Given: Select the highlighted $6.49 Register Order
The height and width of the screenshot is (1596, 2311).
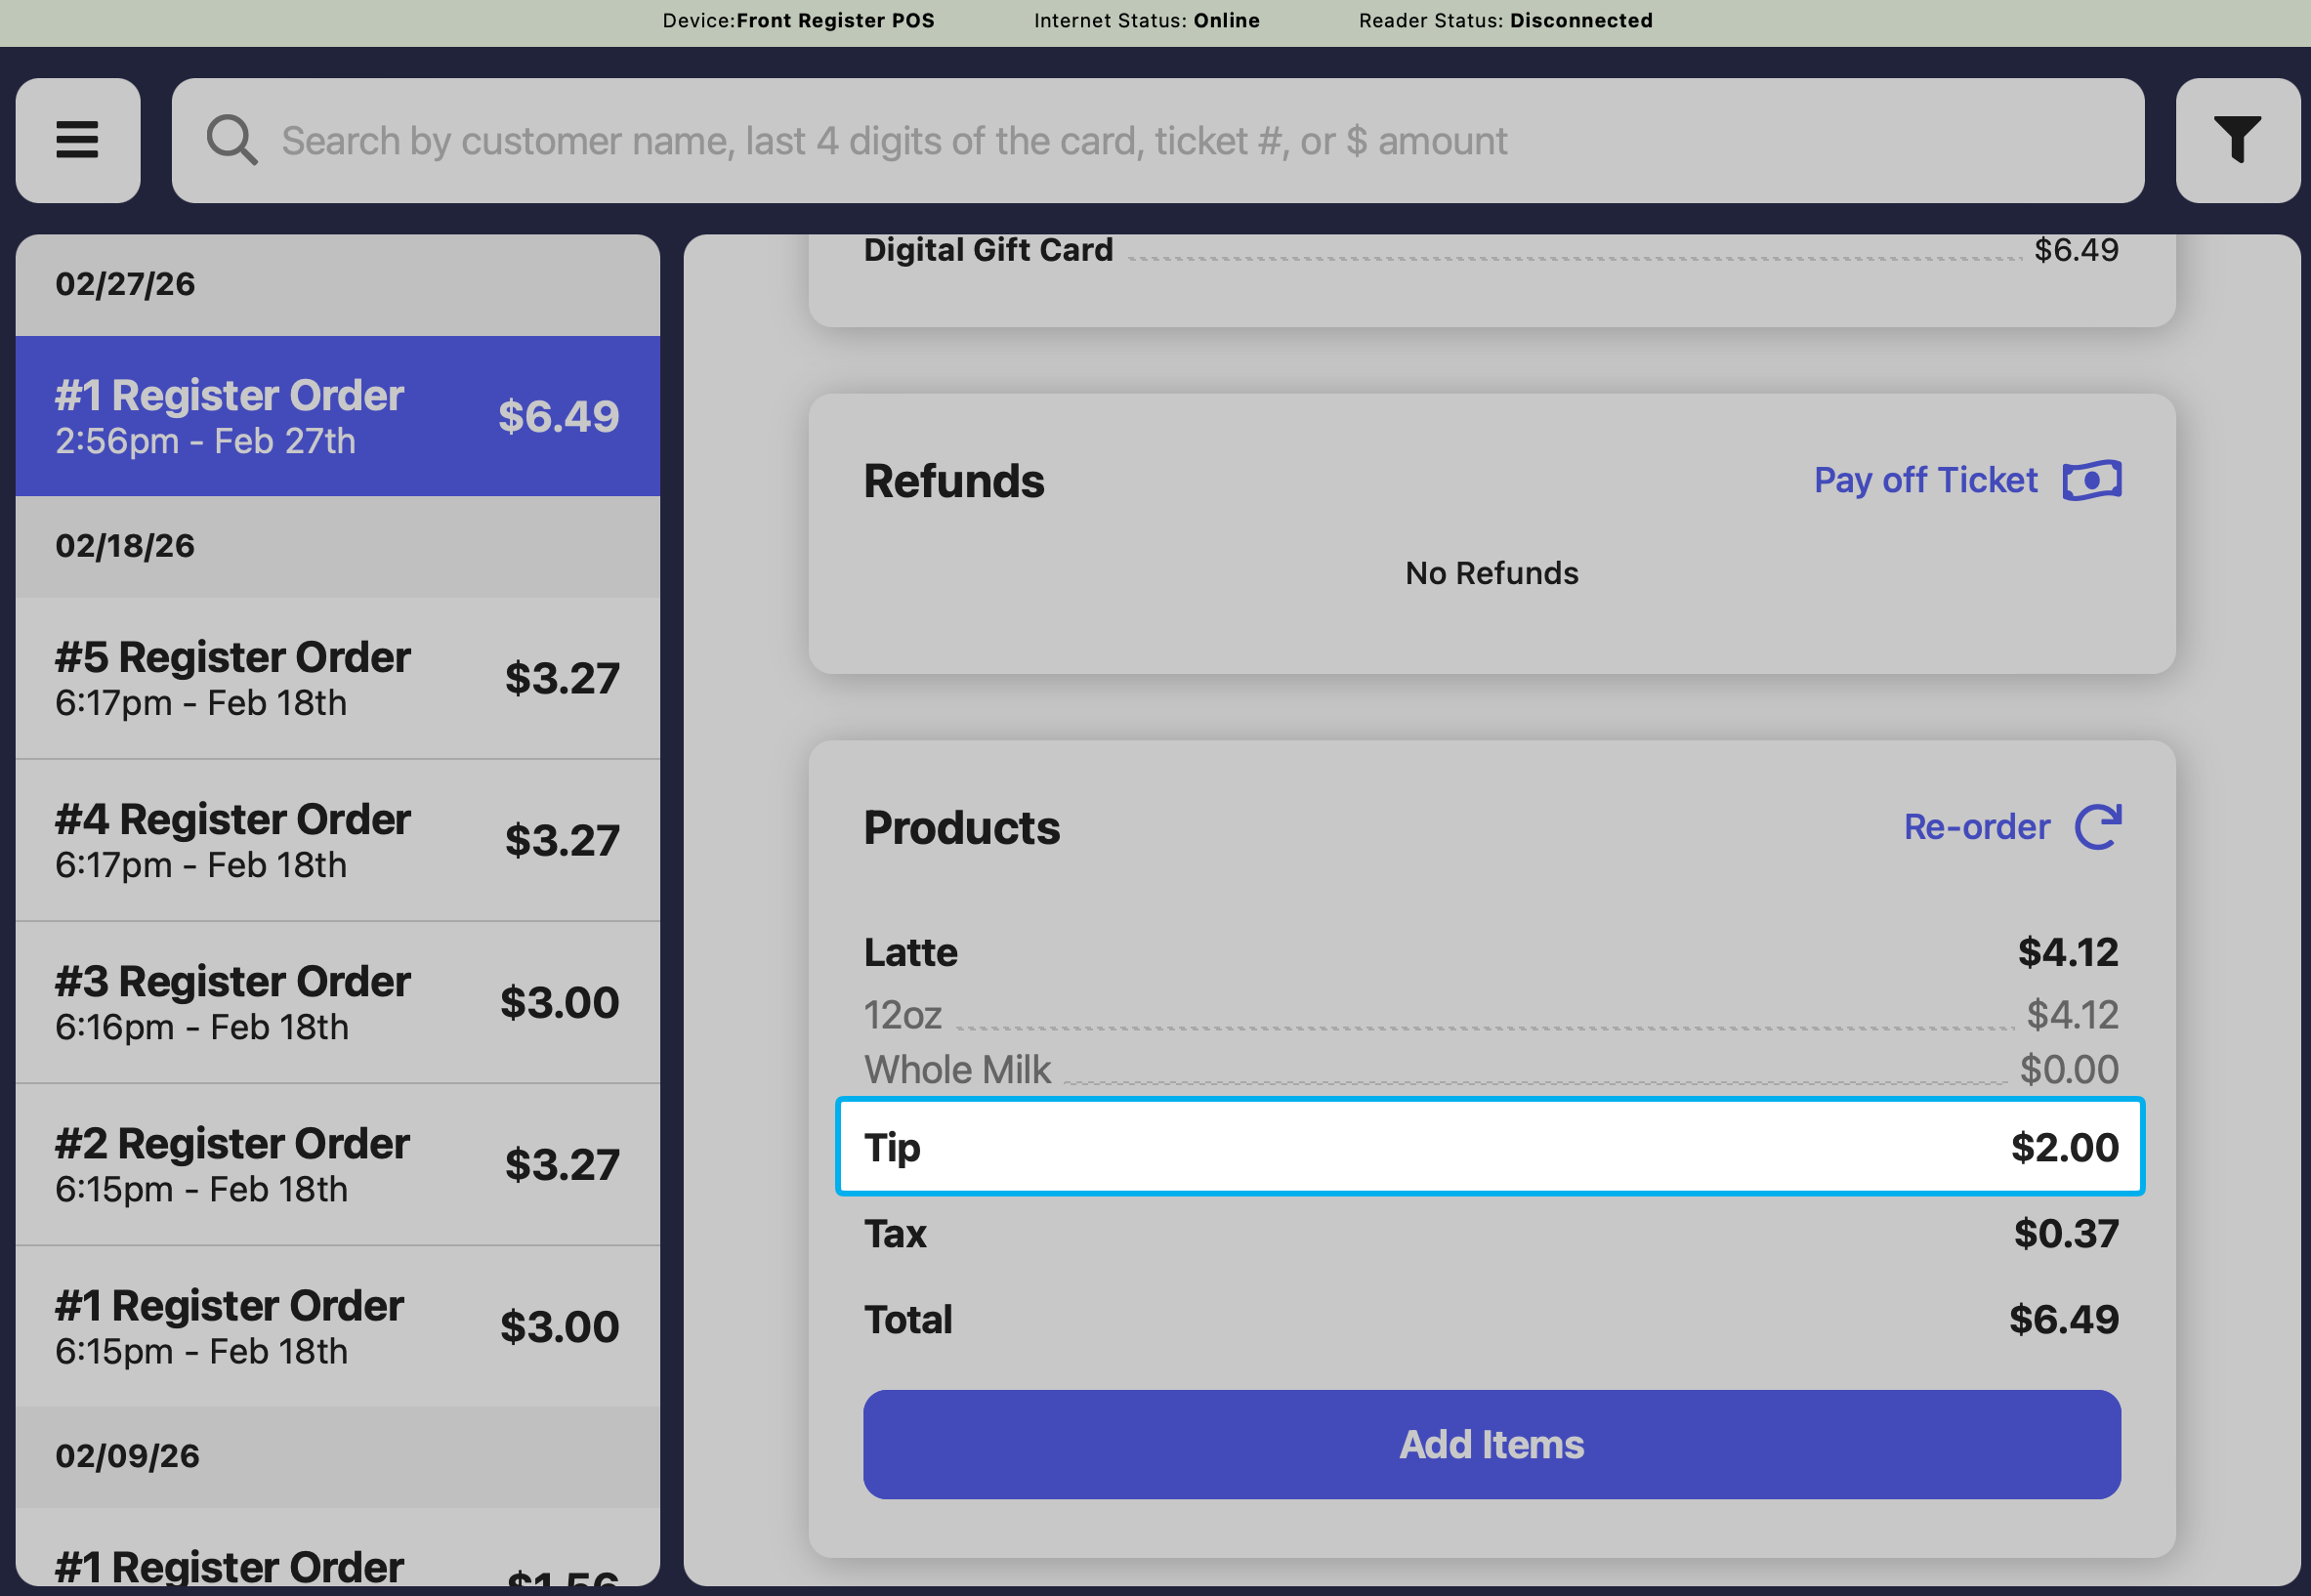Looking at the screenshot, I should [x=337, y=416].
